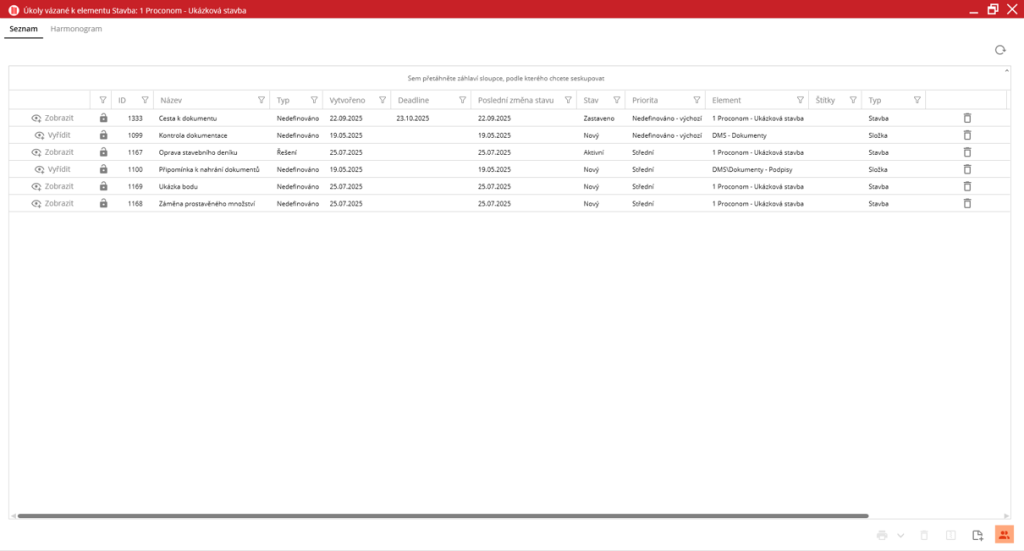Switch to the Harmonogram tab
This screenshot has width=1024, height=551.
coord(76,29)
